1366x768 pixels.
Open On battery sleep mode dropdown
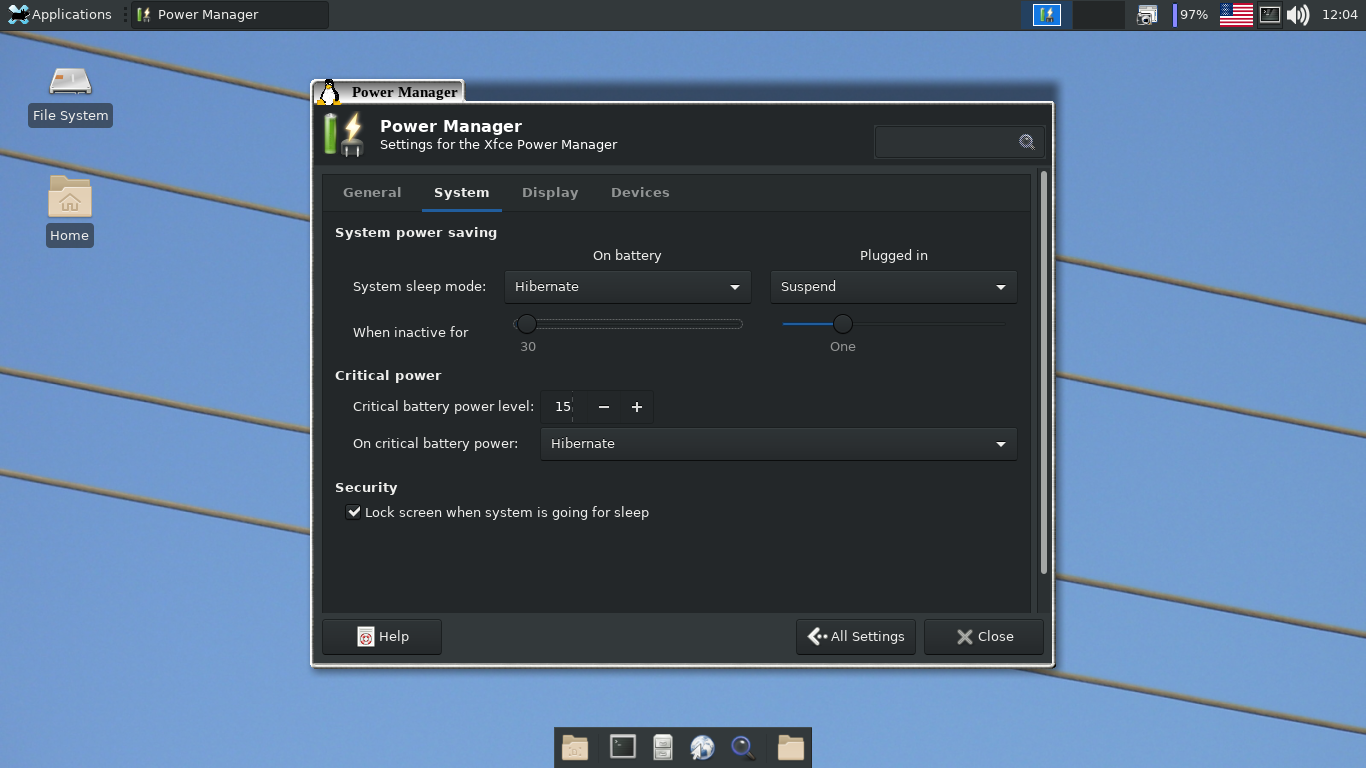click(628, 287)
